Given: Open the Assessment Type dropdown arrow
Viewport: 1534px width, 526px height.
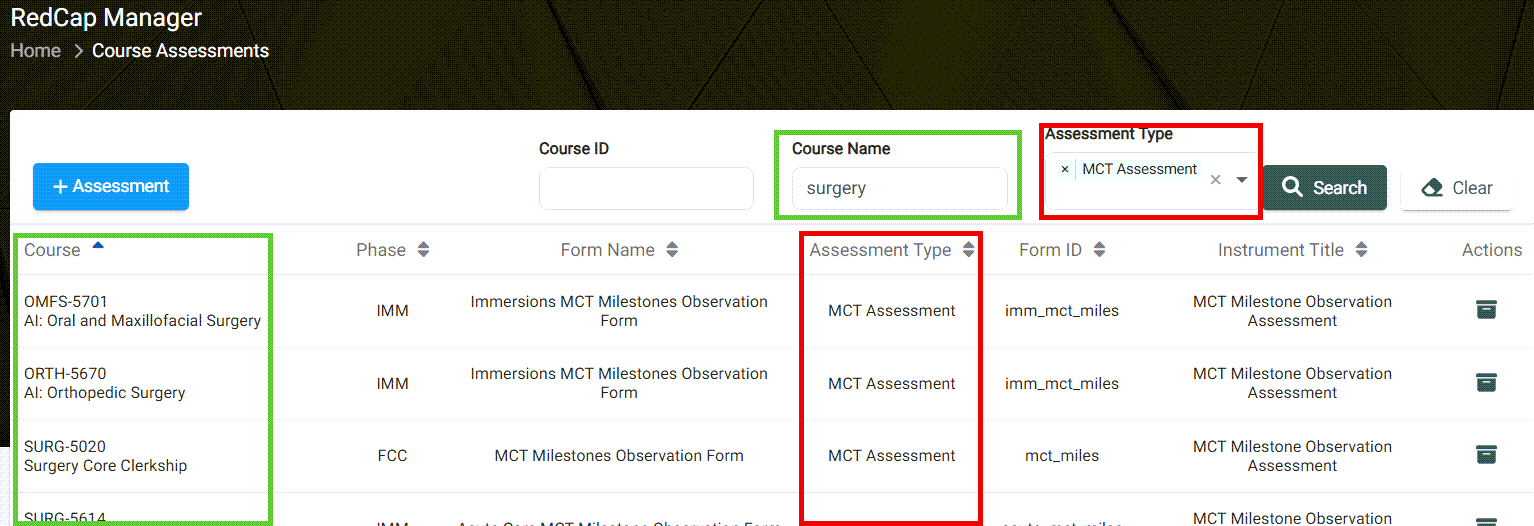Looking at the screenshot, I should point(1241,180).
